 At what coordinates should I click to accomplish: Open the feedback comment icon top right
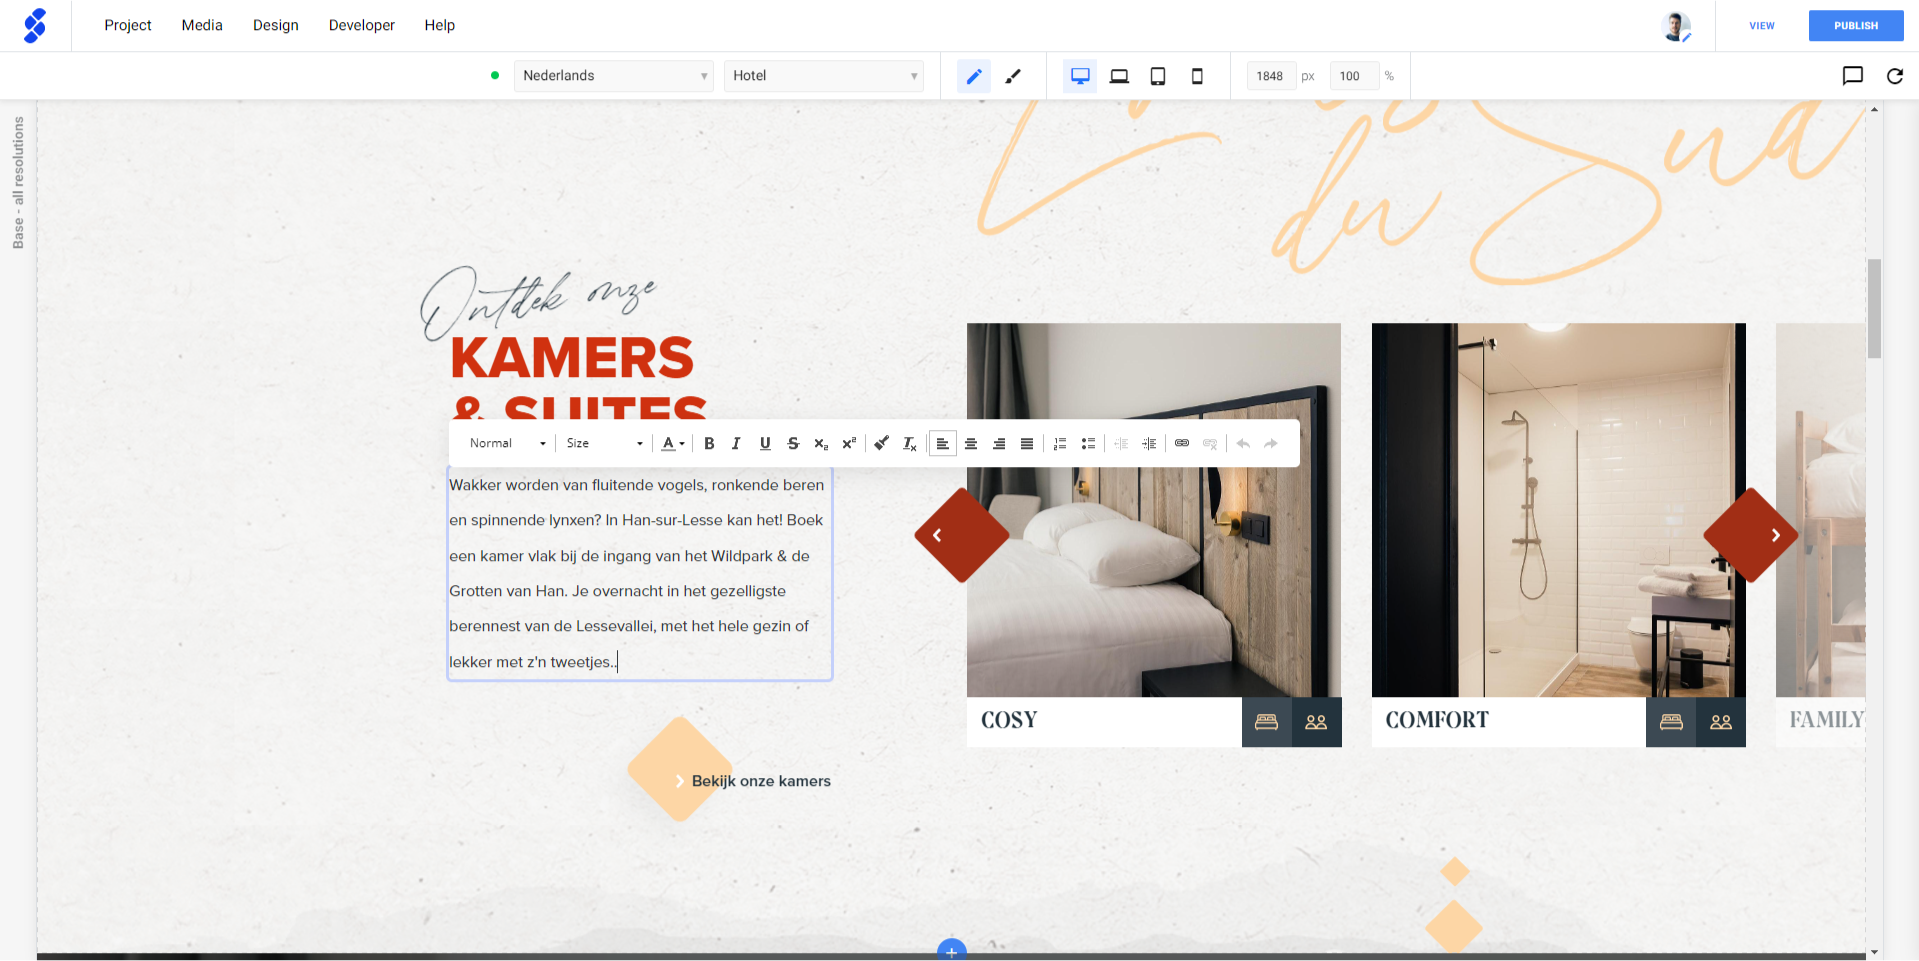[x=1853, y=75]
